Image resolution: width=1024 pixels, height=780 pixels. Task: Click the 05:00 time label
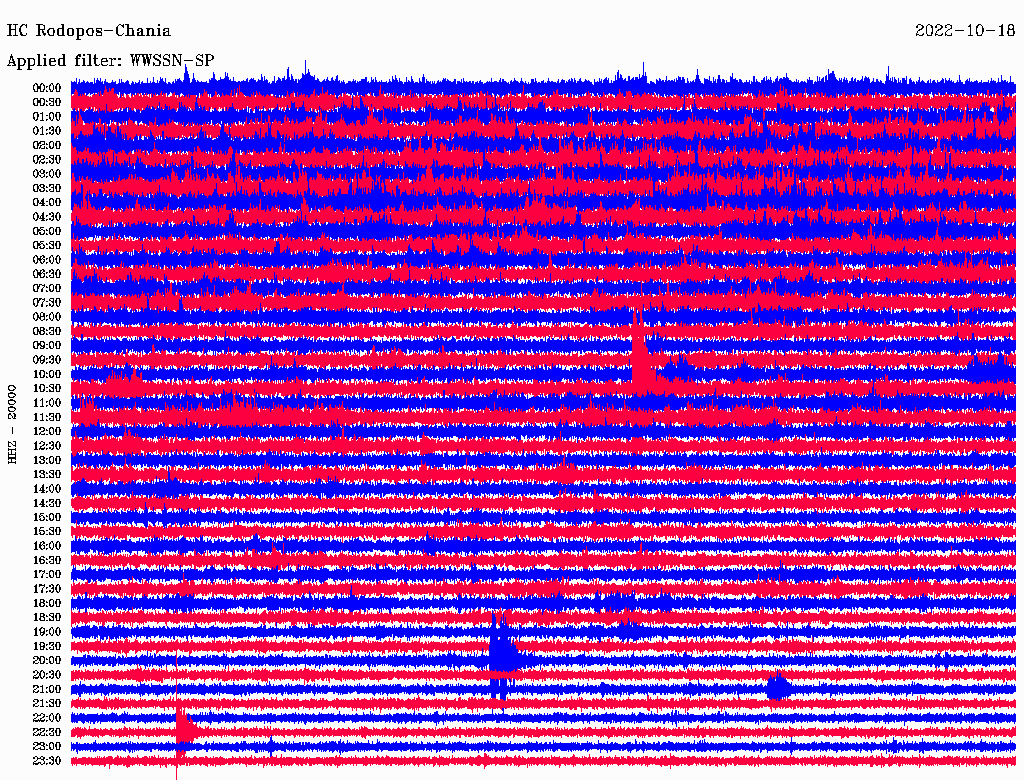point(47,231)
